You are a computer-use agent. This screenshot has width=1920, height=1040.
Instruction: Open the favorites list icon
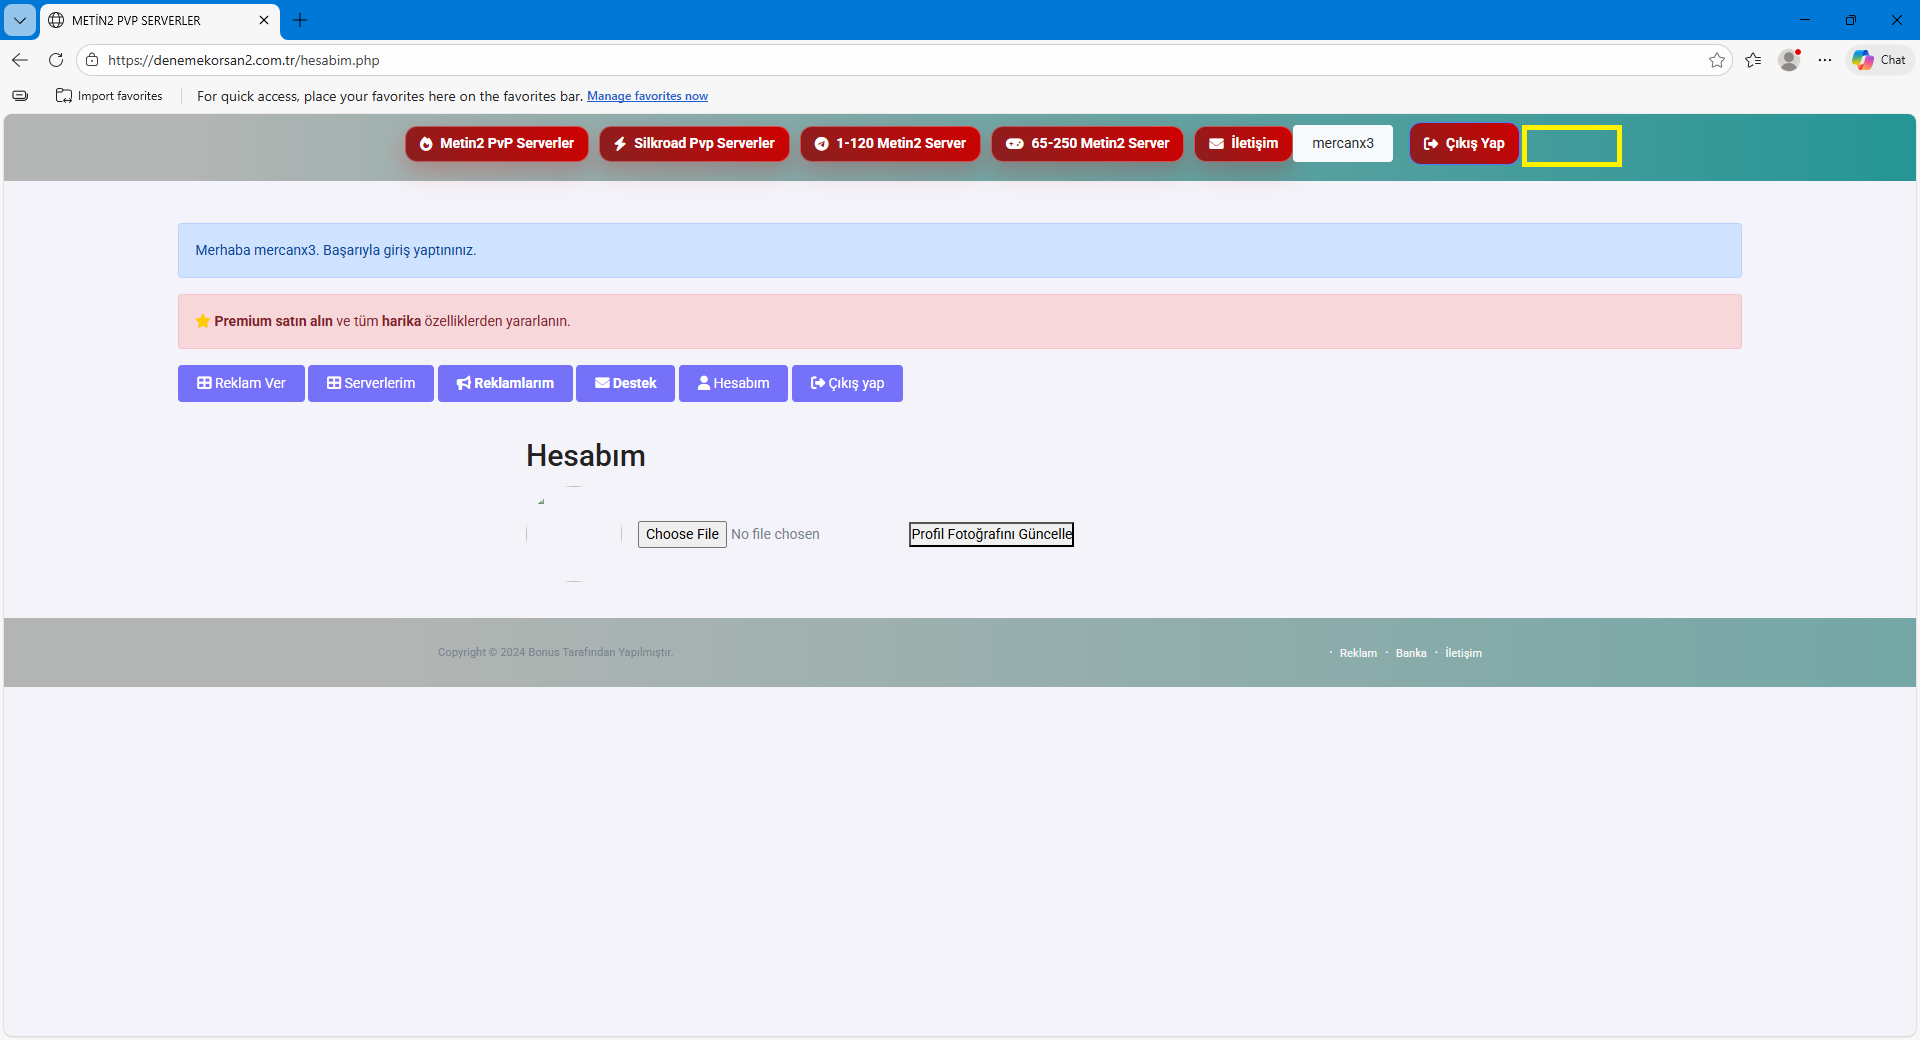[x=1753, y=60]
